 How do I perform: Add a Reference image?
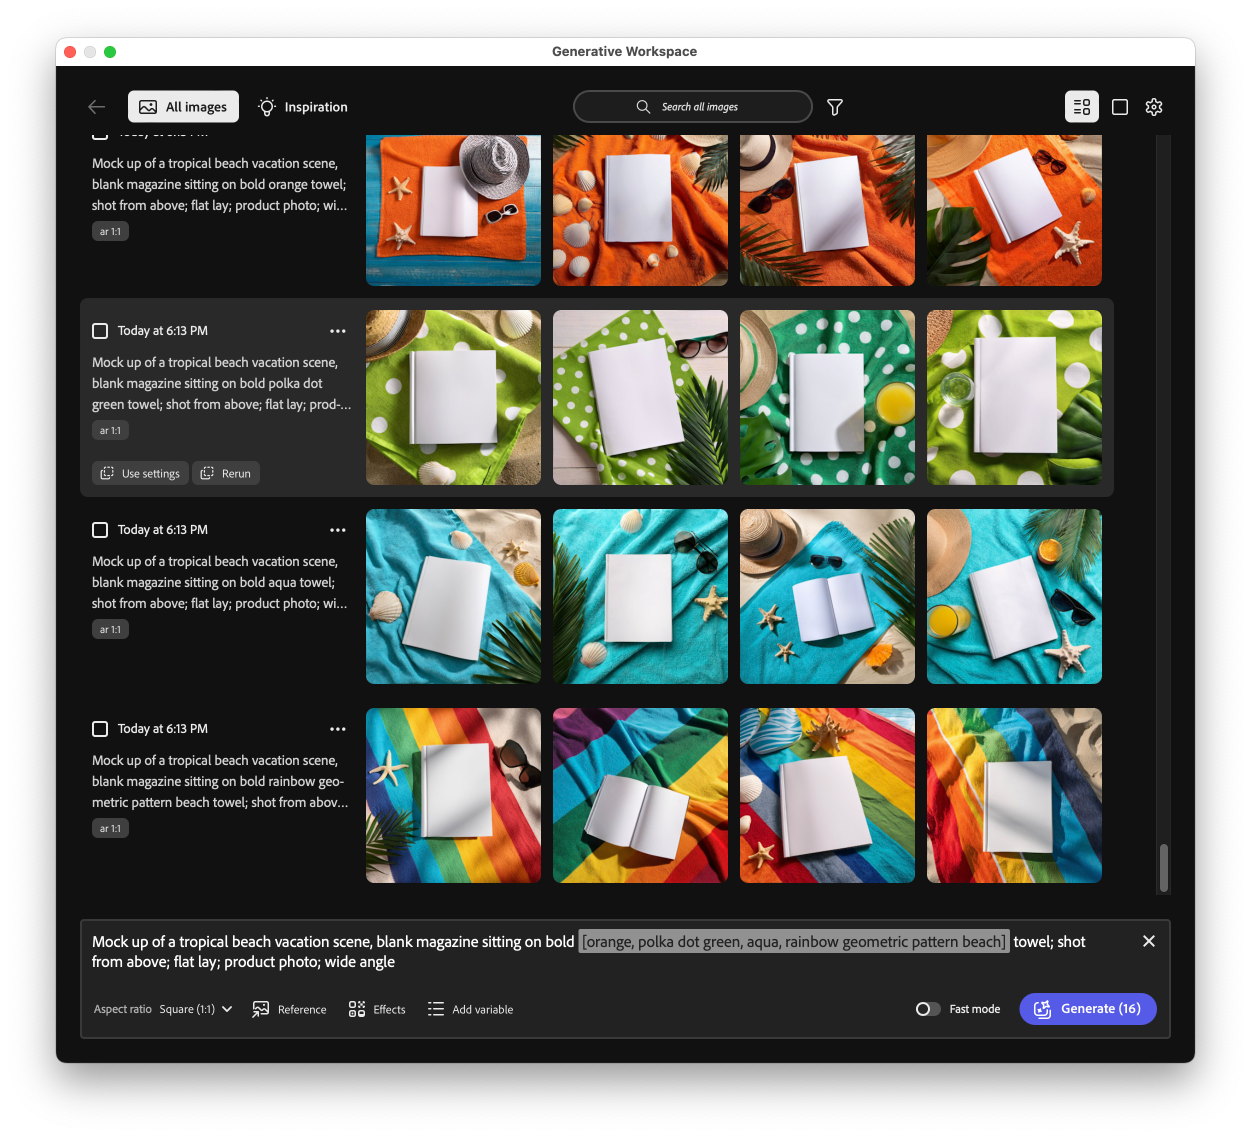pyautogui.click(x=289, y=1009)
